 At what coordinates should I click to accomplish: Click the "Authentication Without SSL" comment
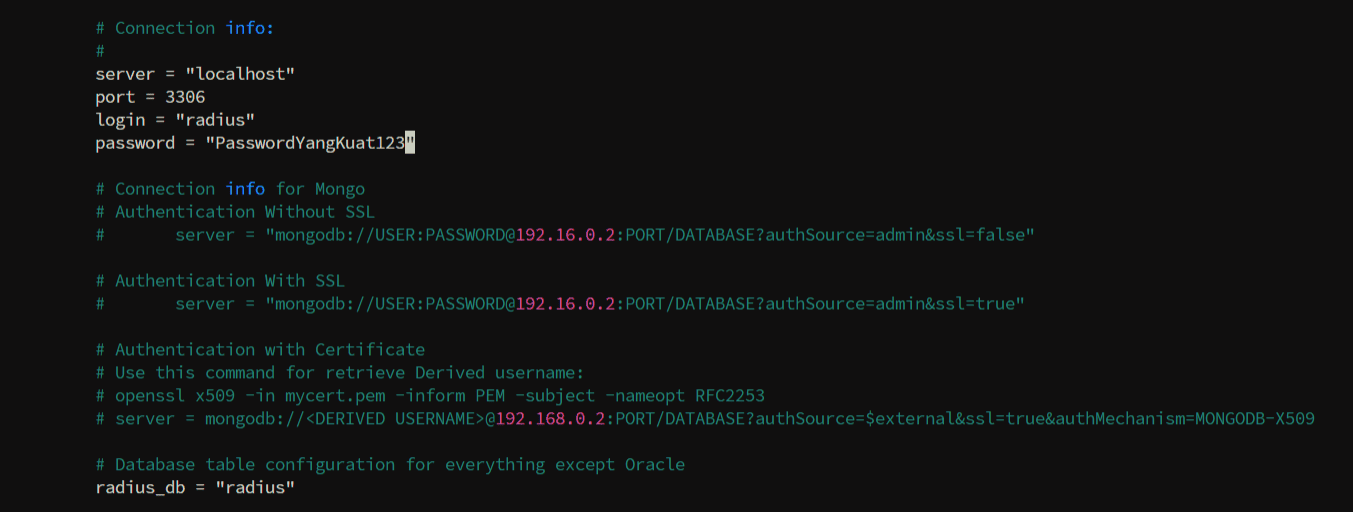coord(244,212)
